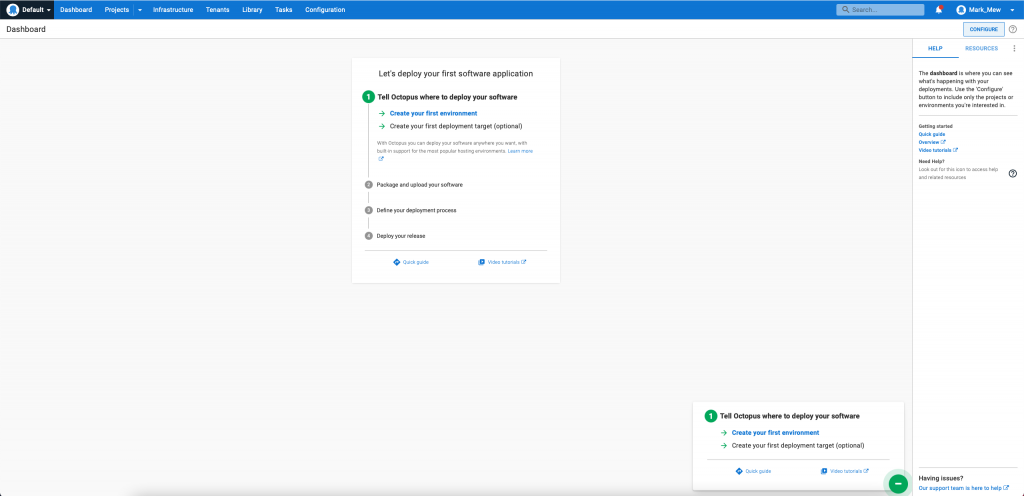Open Quick guide in the floating card

pos(758,471)
